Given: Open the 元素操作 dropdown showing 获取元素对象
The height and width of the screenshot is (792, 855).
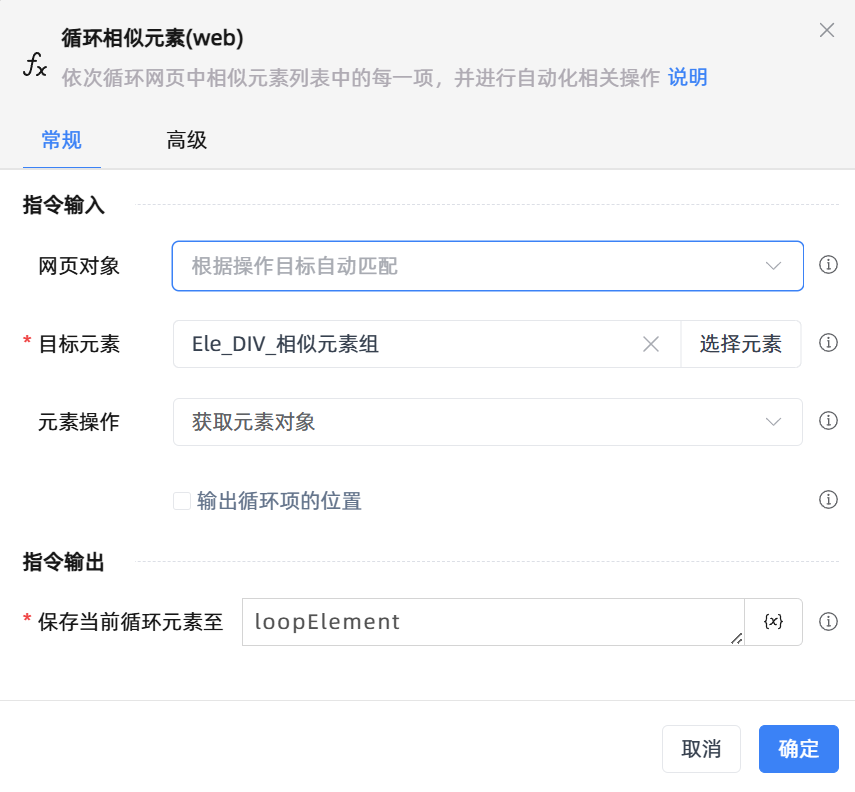Looking at the screenshot, I should tap(487, 422).
